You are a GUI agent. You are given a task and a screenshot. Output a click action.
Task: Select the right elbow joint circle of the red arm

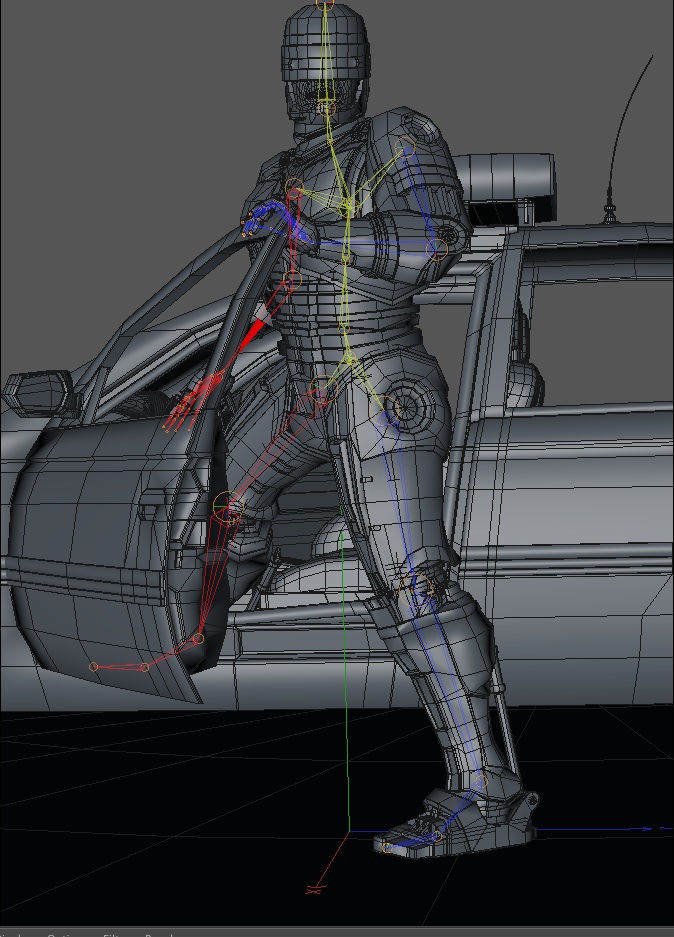coord(292,279)
